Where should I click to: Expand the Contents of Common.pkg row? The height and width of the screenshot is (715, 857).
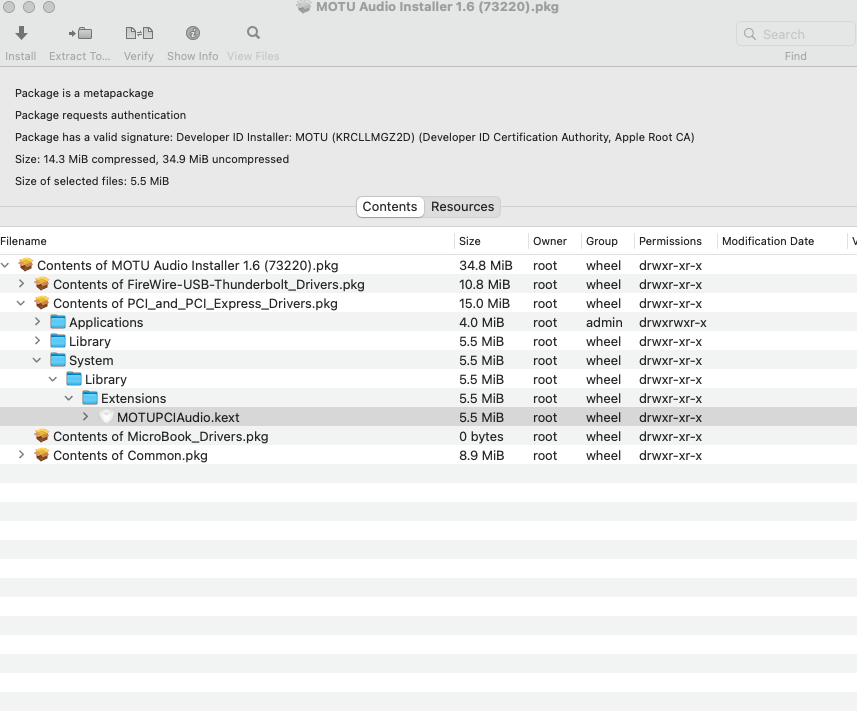22,456
